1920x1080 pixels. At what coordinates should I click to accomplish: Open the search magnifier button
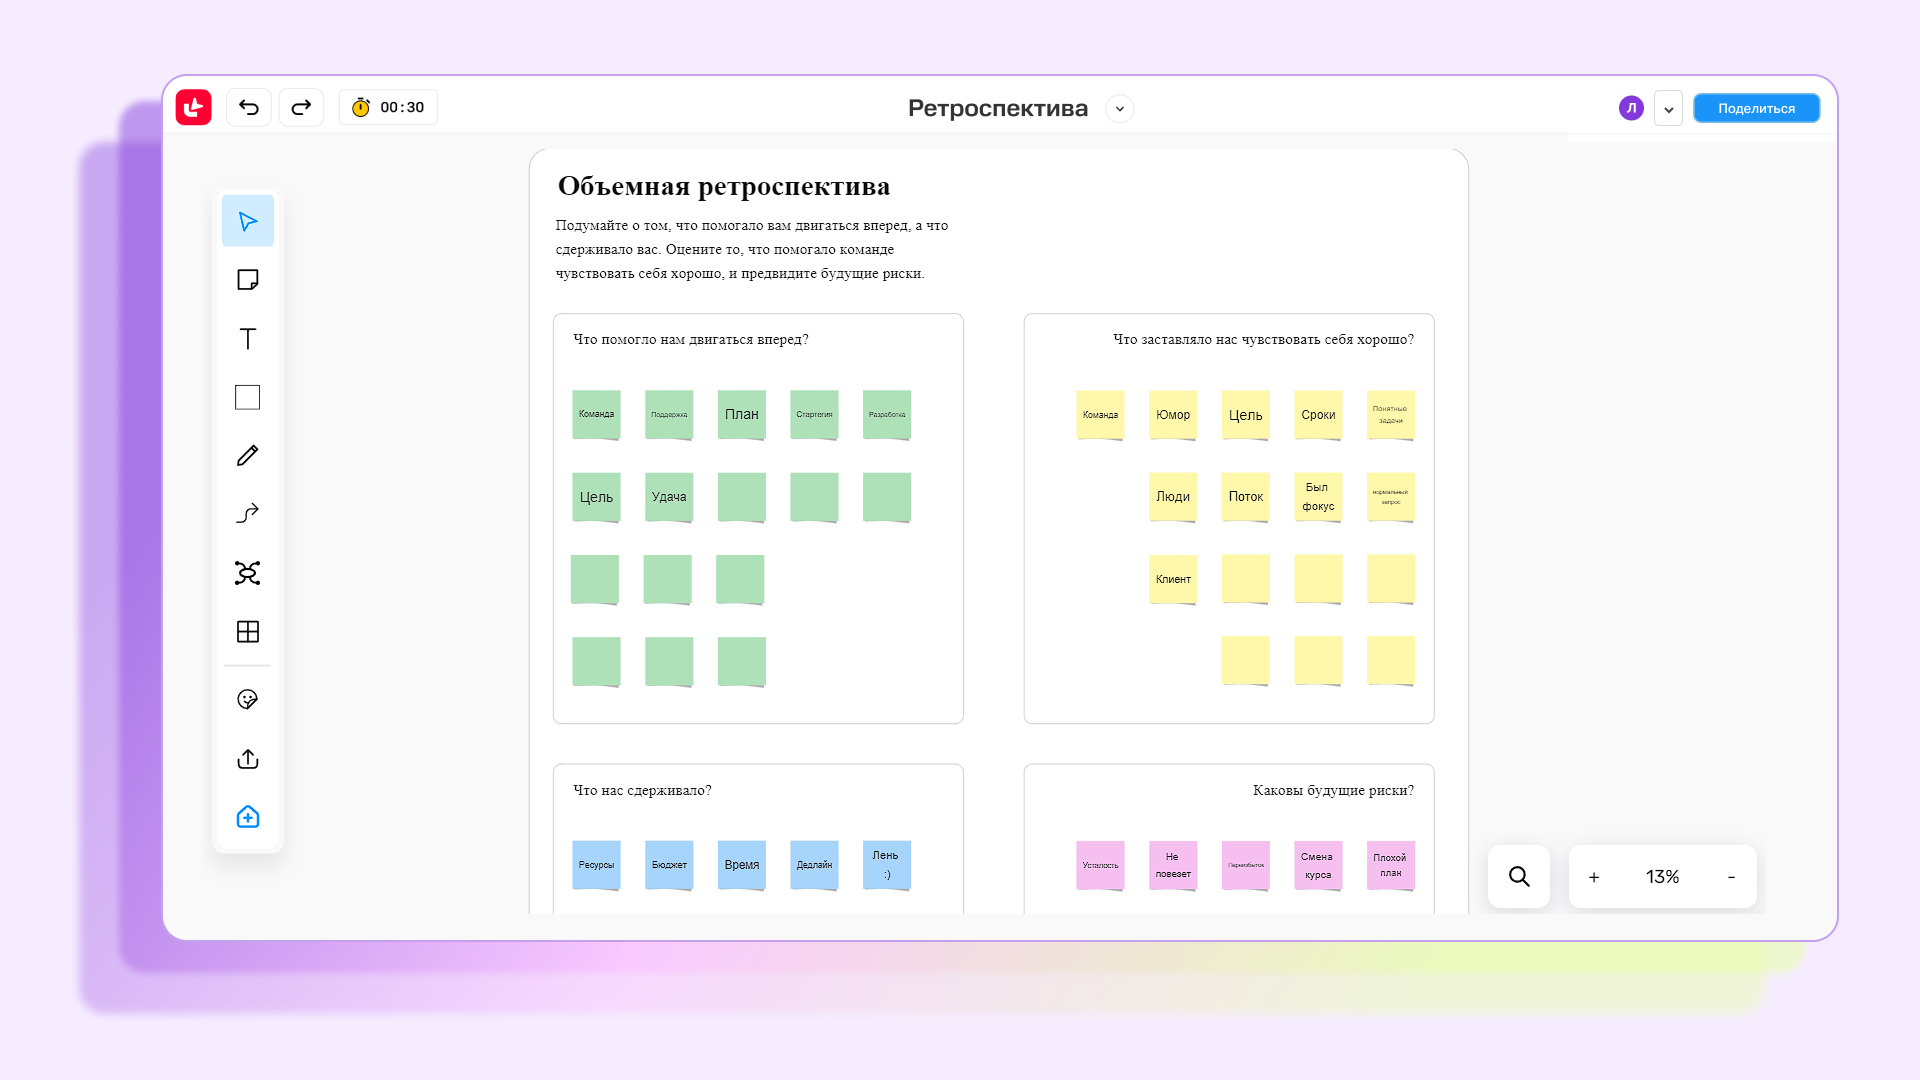[x=1518, y=877]
